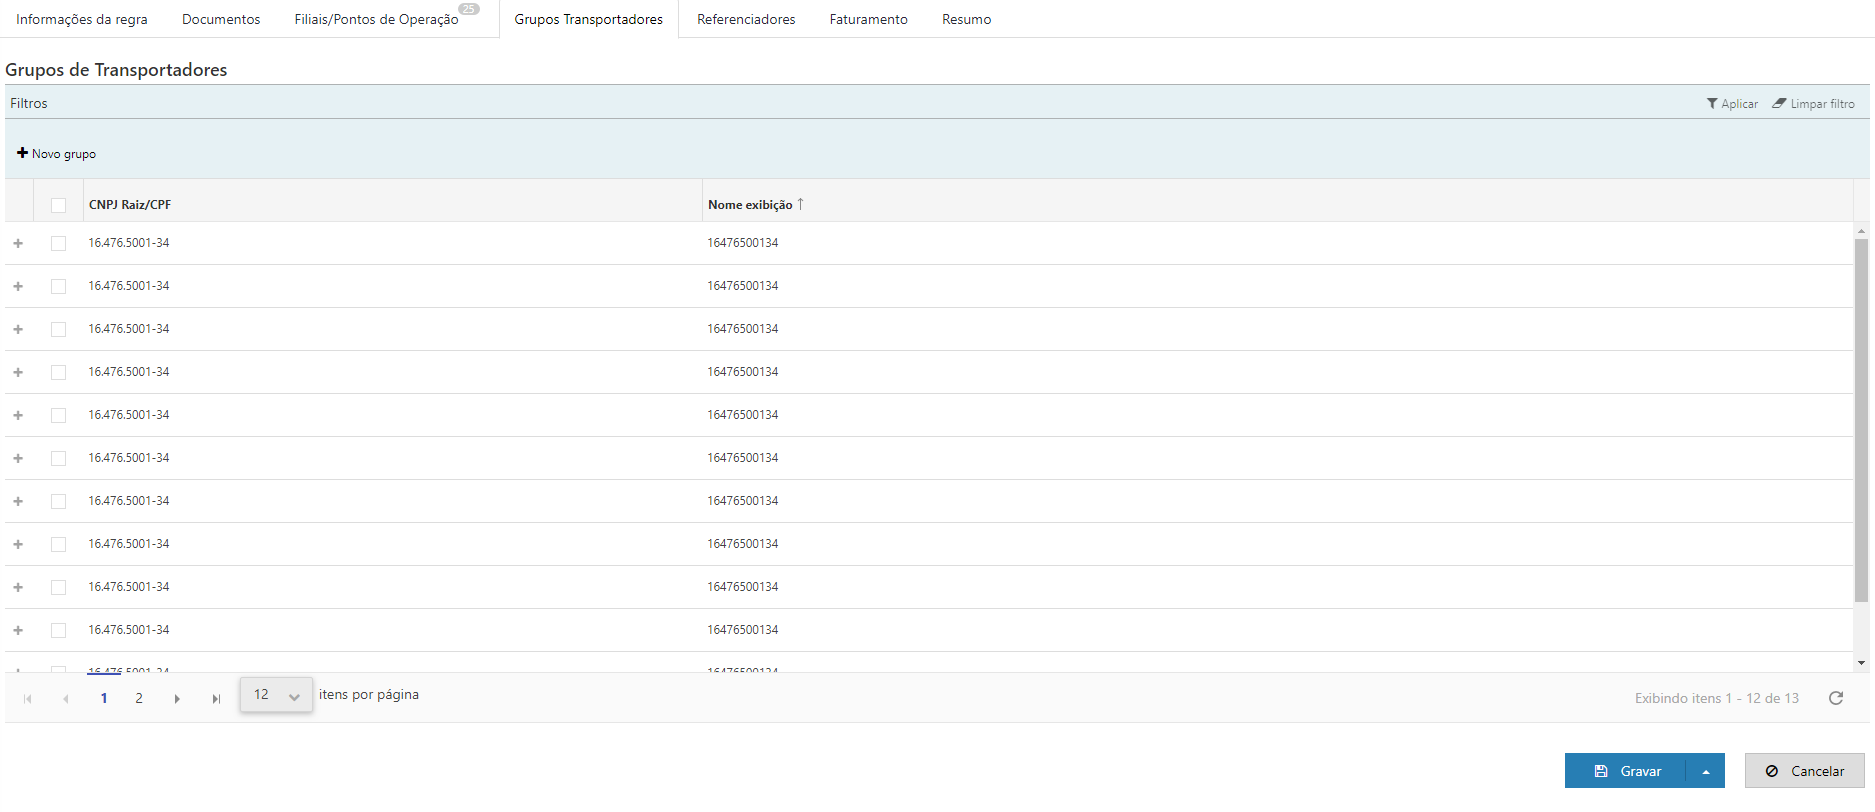Check the fifth row's checkbox

click(x=58, y=415)
